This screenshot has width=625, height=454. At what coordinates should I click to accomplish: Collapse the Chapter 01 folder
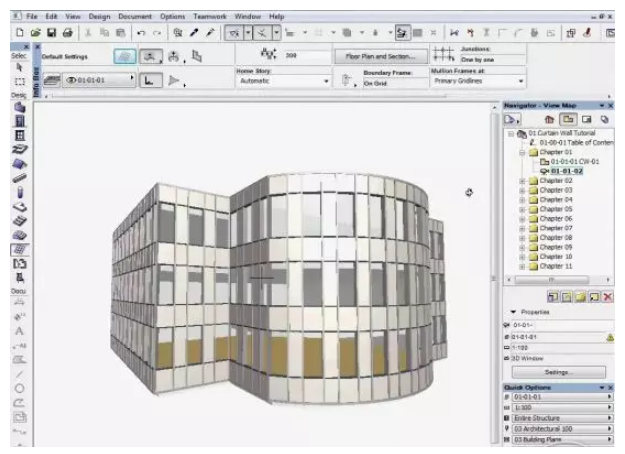pos(522,152)
